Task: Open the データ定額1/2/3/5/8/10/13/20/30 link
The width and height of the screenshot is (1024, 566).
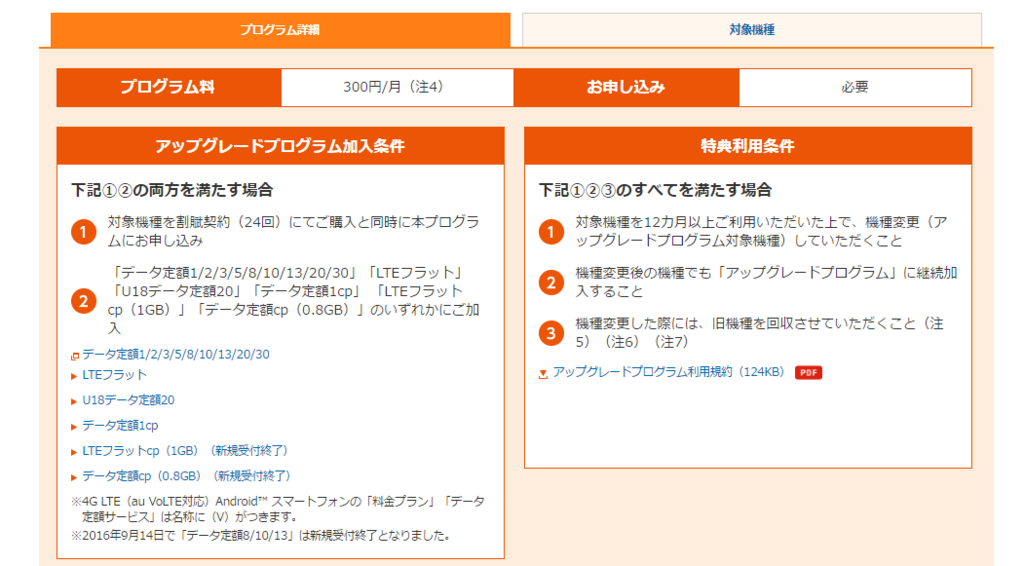Action: pyautogui.click(x=176, y=354)
